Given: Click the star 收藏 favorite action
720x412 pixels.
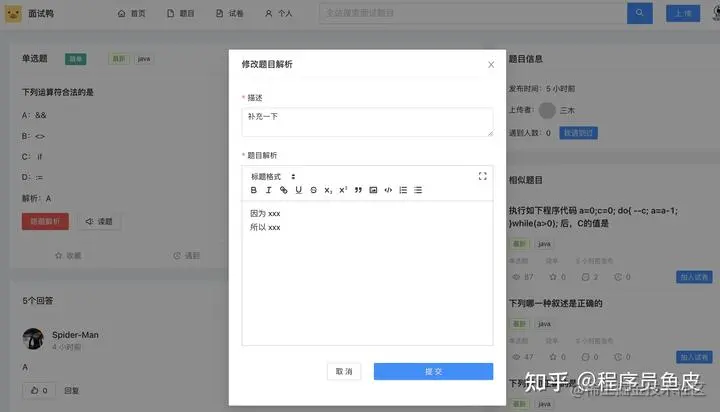Looking at the screenshot, I should coord(68,255).
